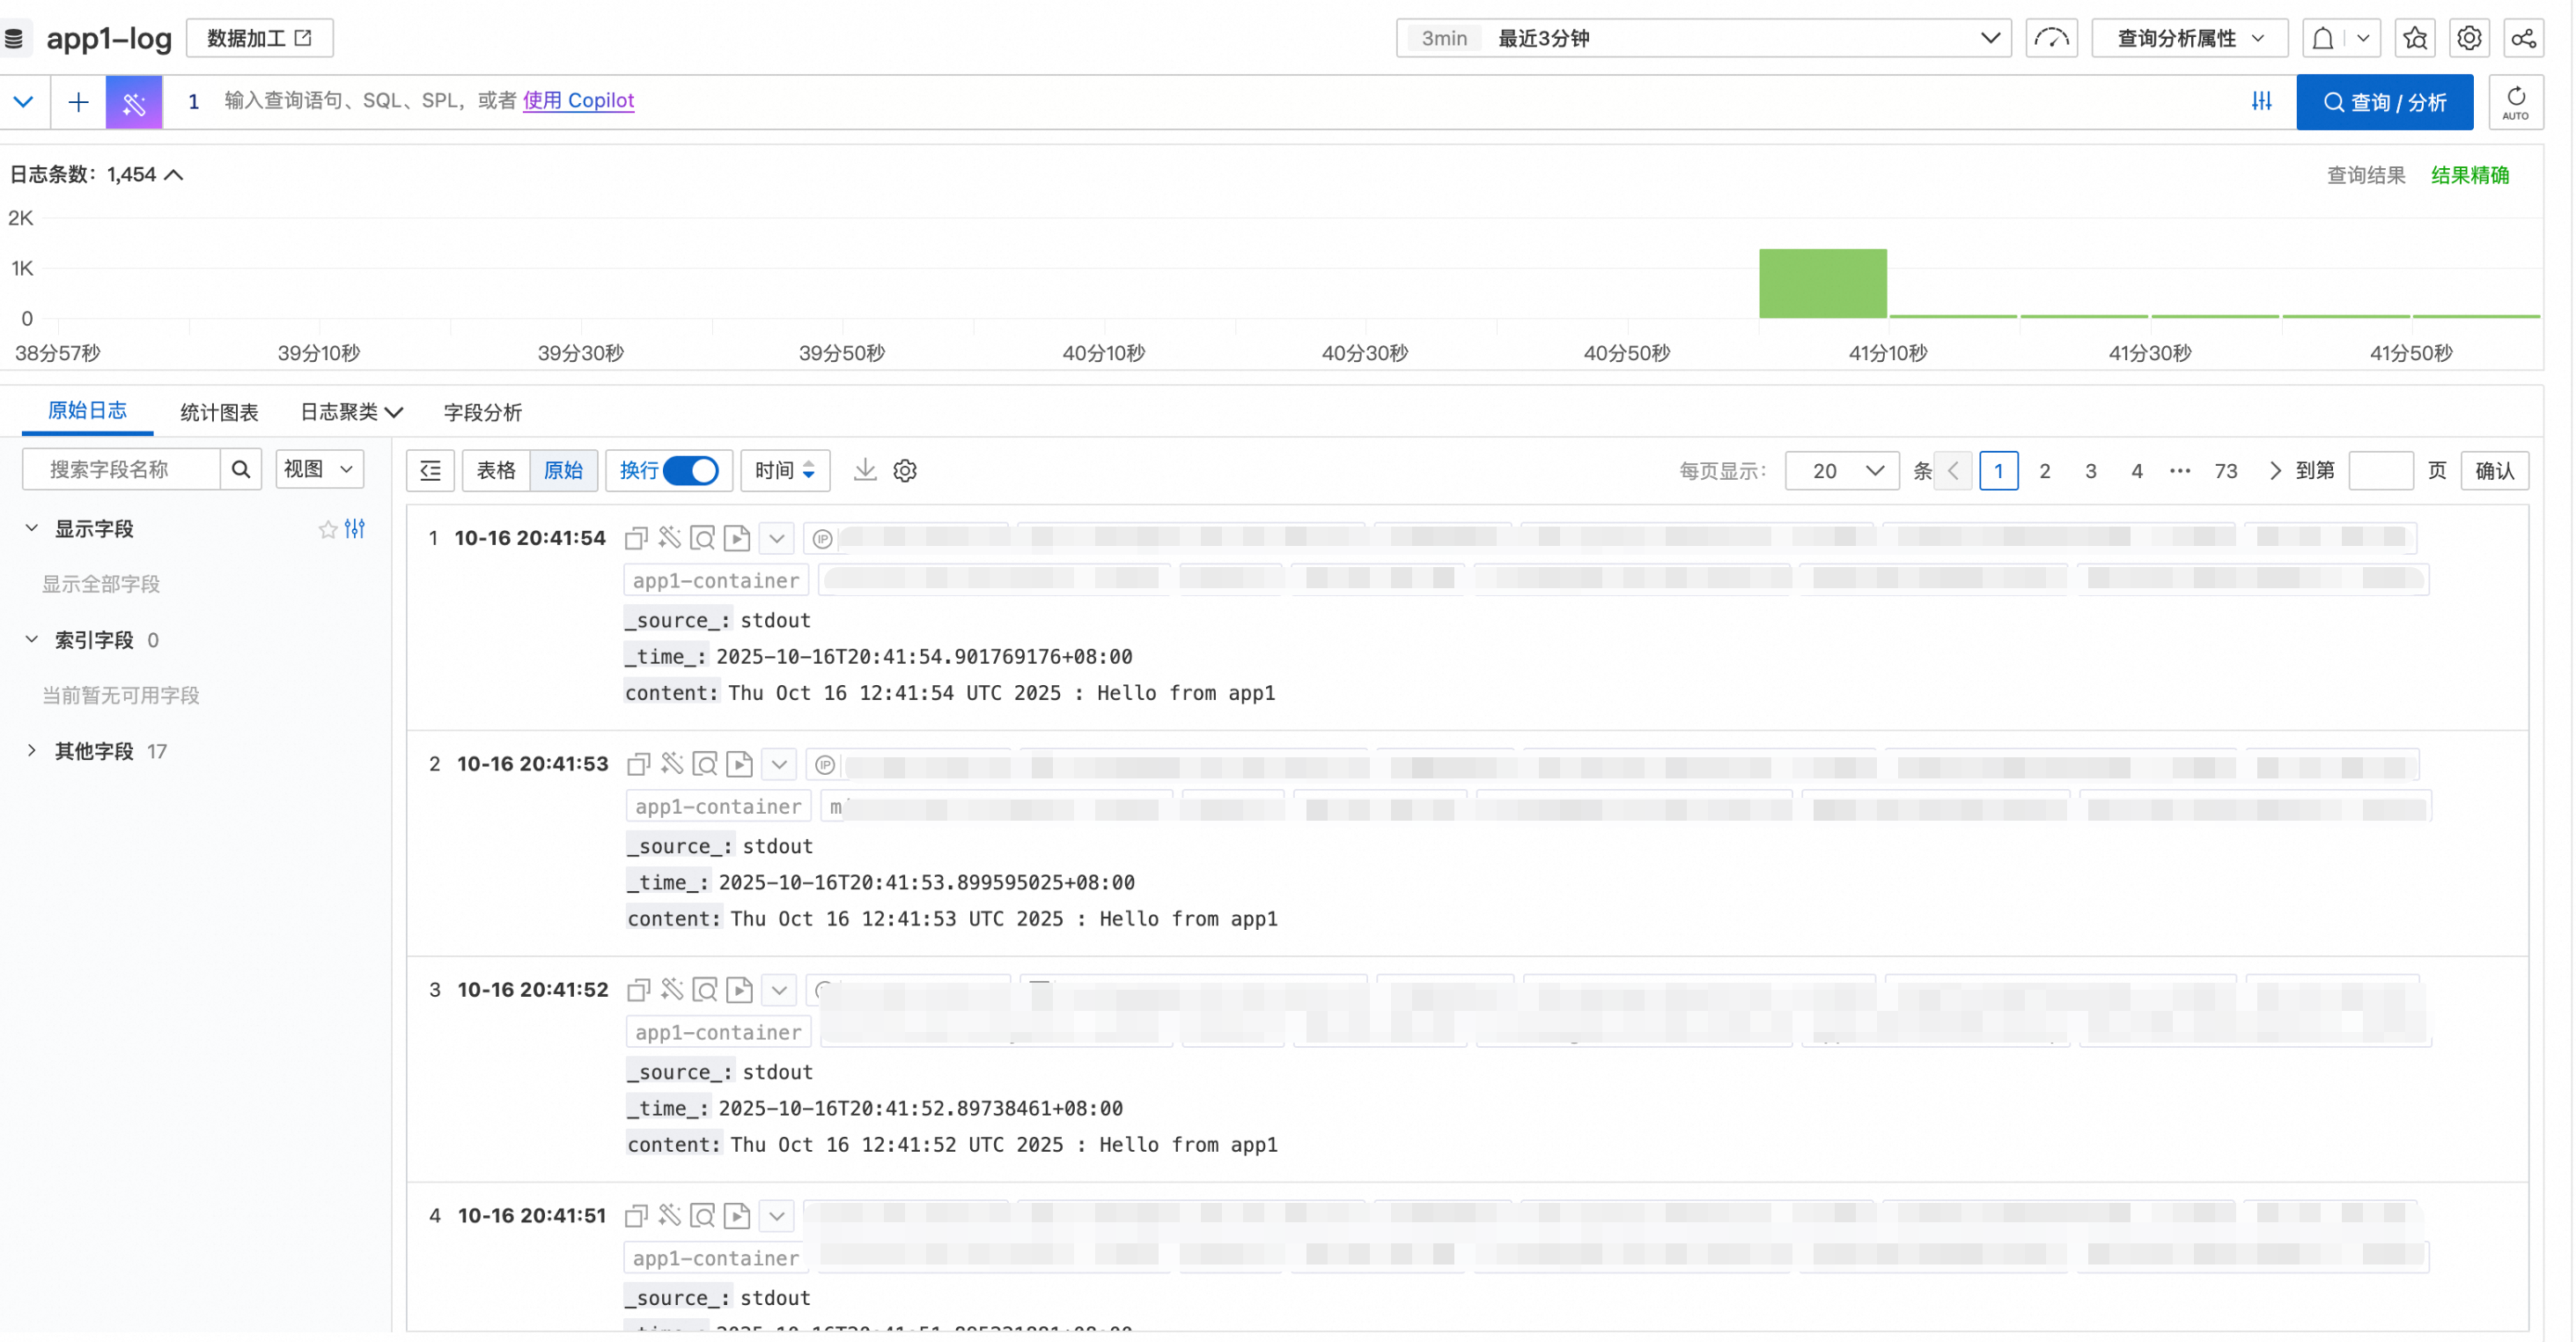Screen dimensions: 2576x1342
Task: Click the 使用 Copilot link
Action: pyautogui.click(x=578, y=100)
